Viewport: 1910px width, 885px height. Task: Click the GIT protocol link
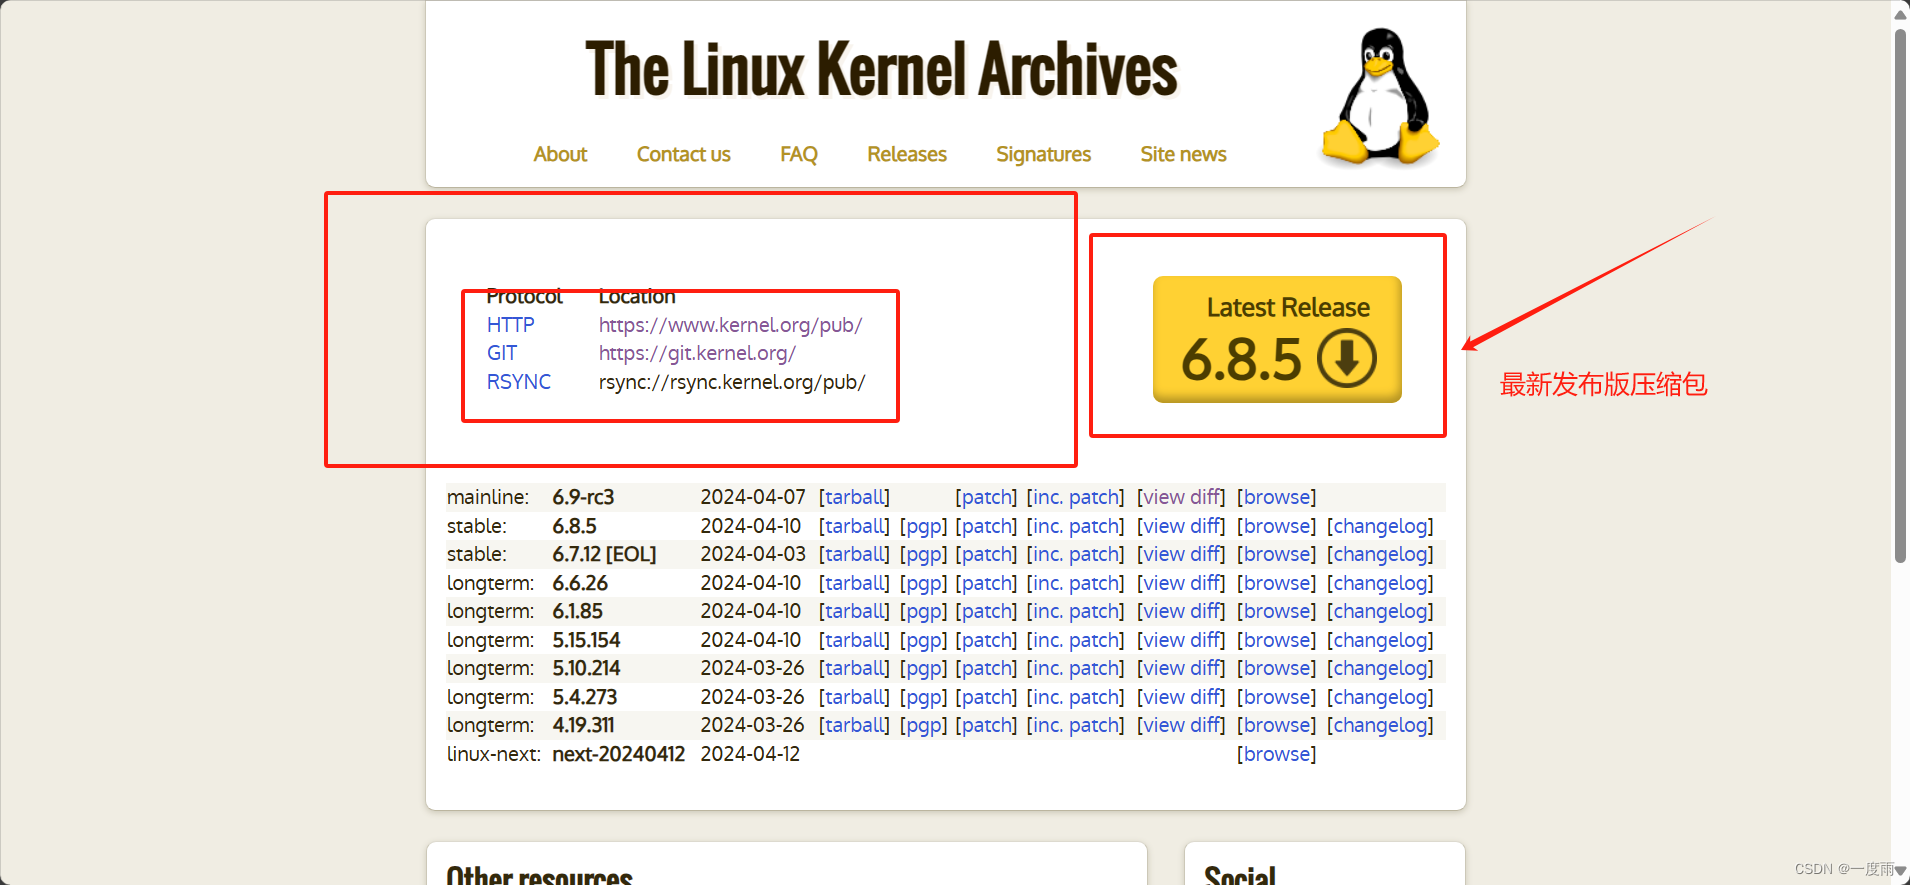point(502,353)
